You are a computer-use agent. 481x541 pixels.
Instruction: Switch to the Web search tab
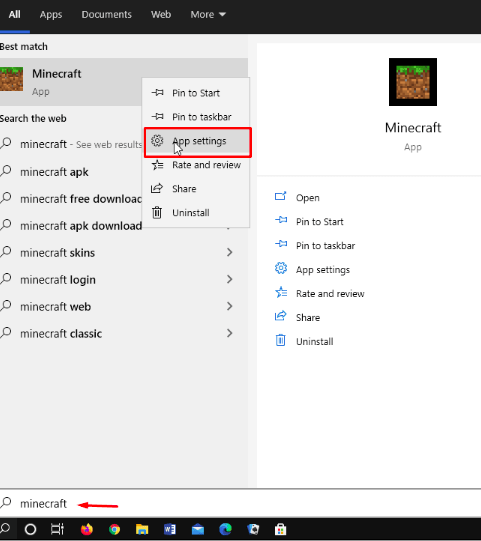pyautogui.click(x=161, y=14)
